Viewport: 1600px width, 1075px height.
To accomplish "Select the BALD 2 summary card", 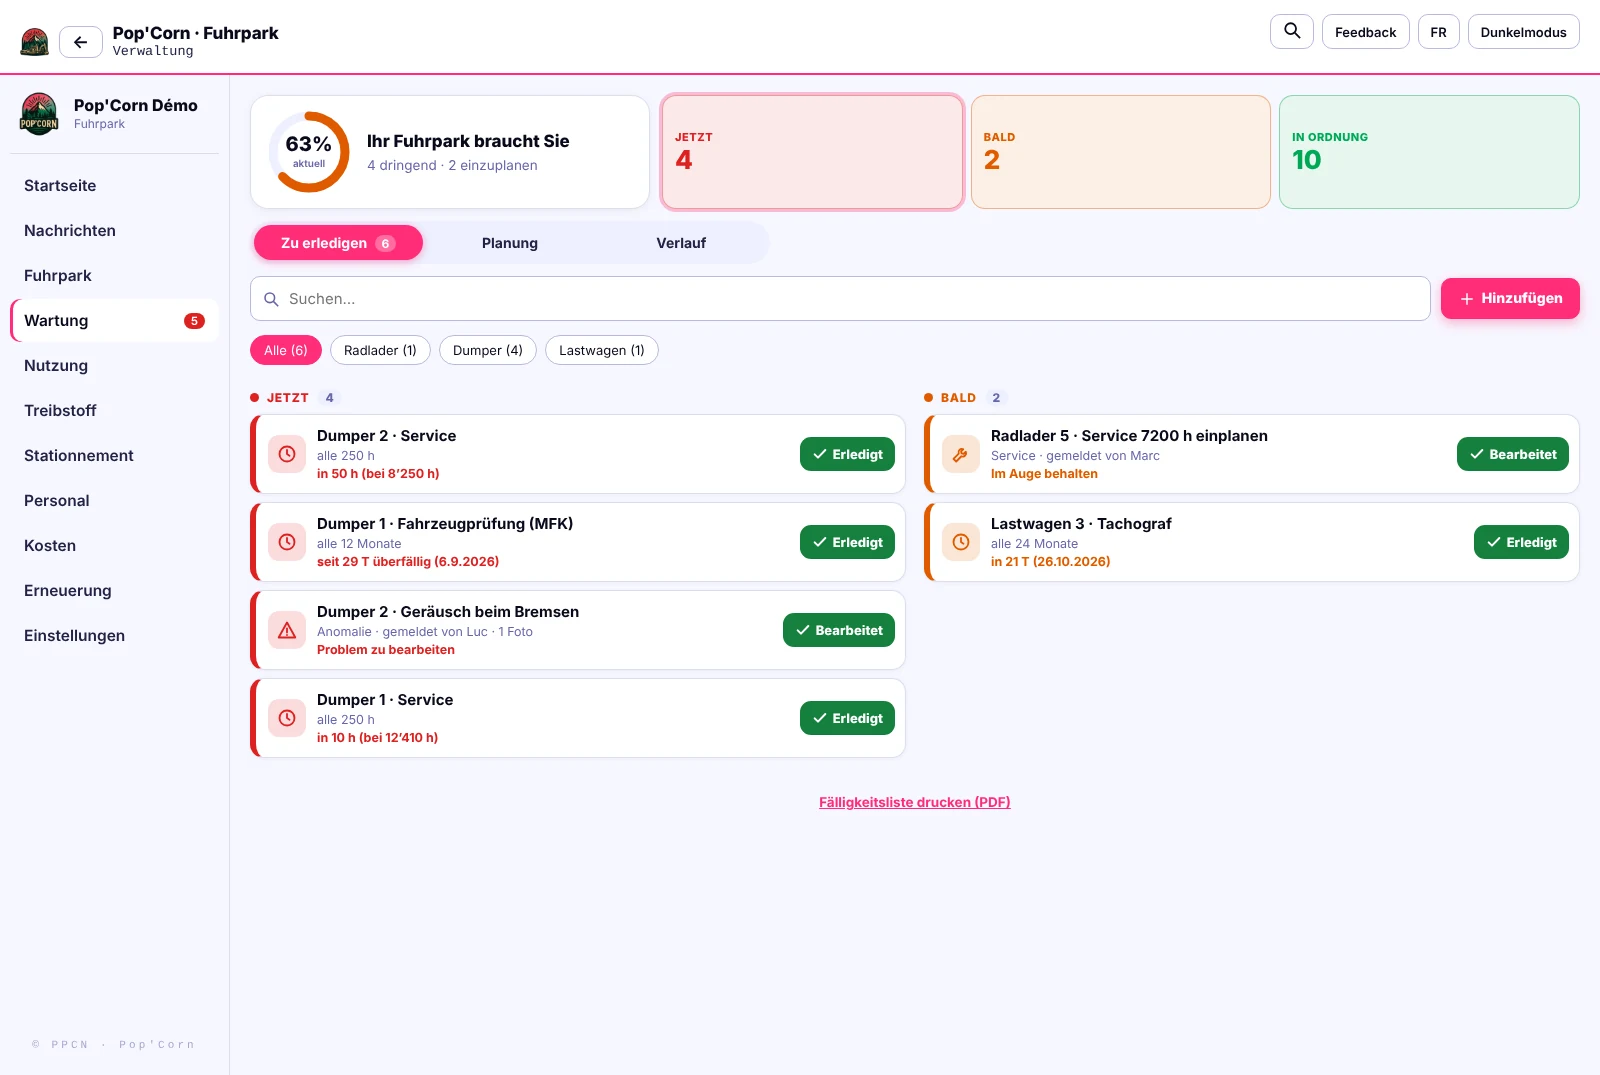I will pos(1121,152).
